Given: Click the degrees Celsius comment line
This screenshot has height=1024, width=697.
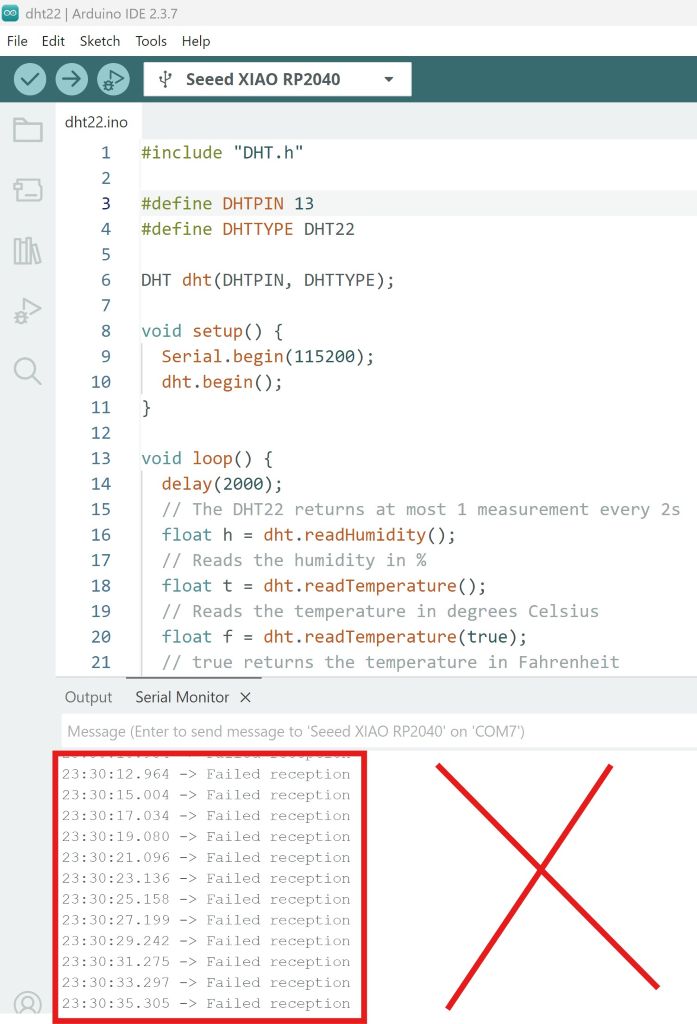Looking at the screenshot, I should 380,611.
